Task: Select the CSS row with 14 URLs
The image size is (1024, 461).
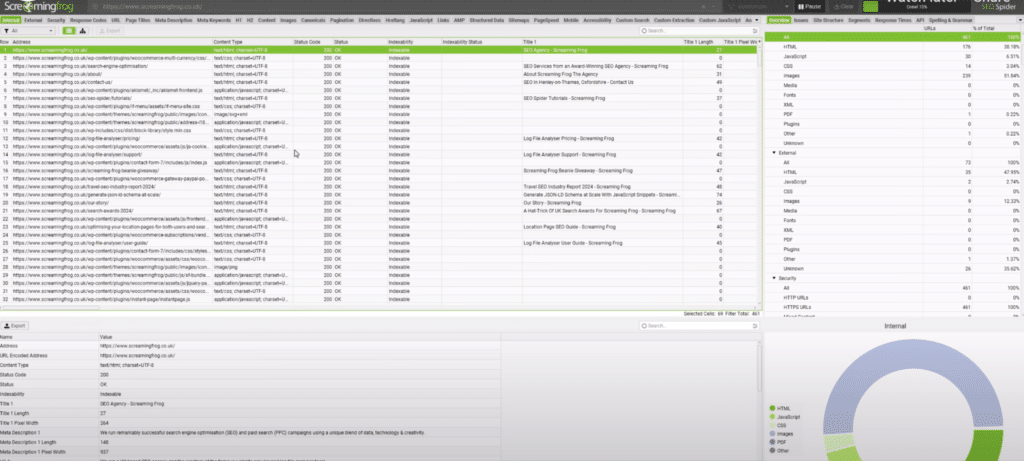Action: tap(893, 66)
